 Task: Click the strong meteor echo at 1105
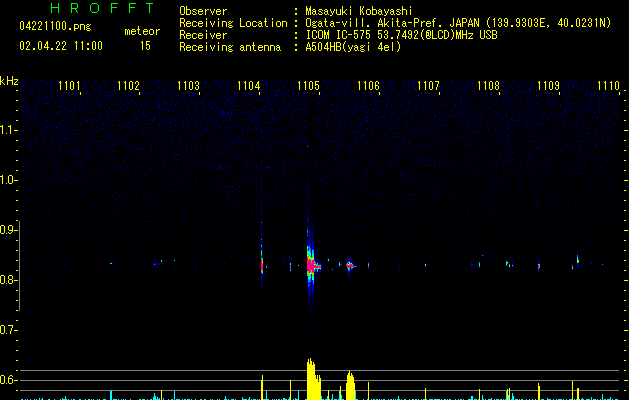pos(311,265)
